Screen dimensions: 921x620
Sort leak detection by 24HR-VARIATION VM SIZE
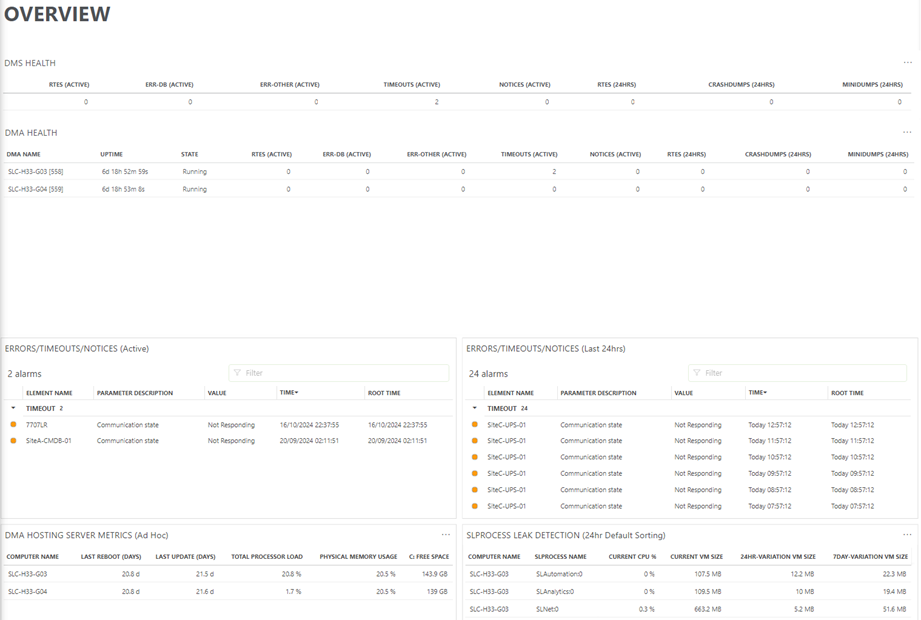[x=778, y=557]
